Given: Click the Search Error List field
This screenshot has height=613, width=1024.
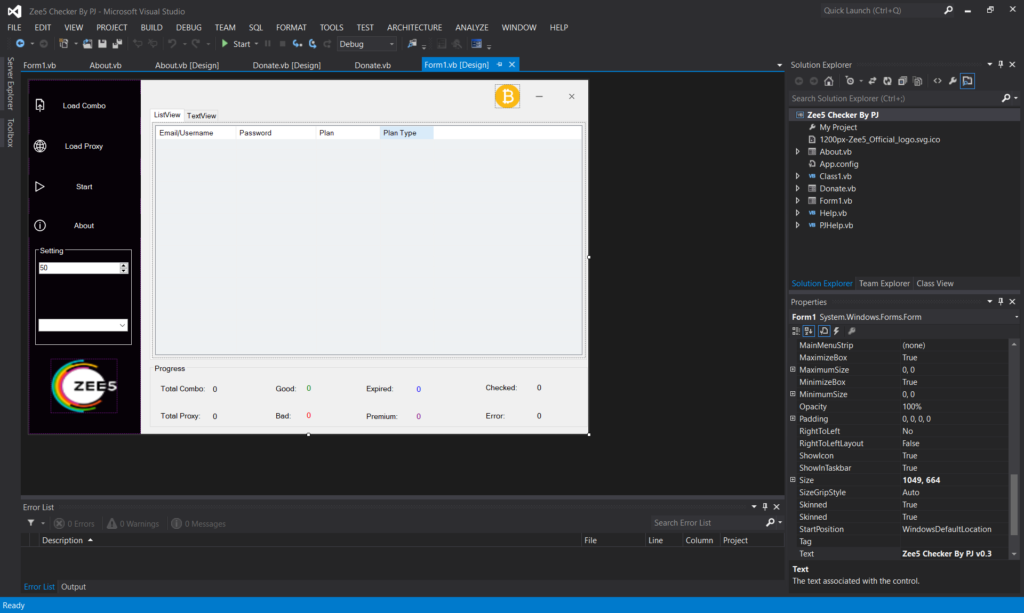Looking at the screenshot, I should click(x=707, y=523).
